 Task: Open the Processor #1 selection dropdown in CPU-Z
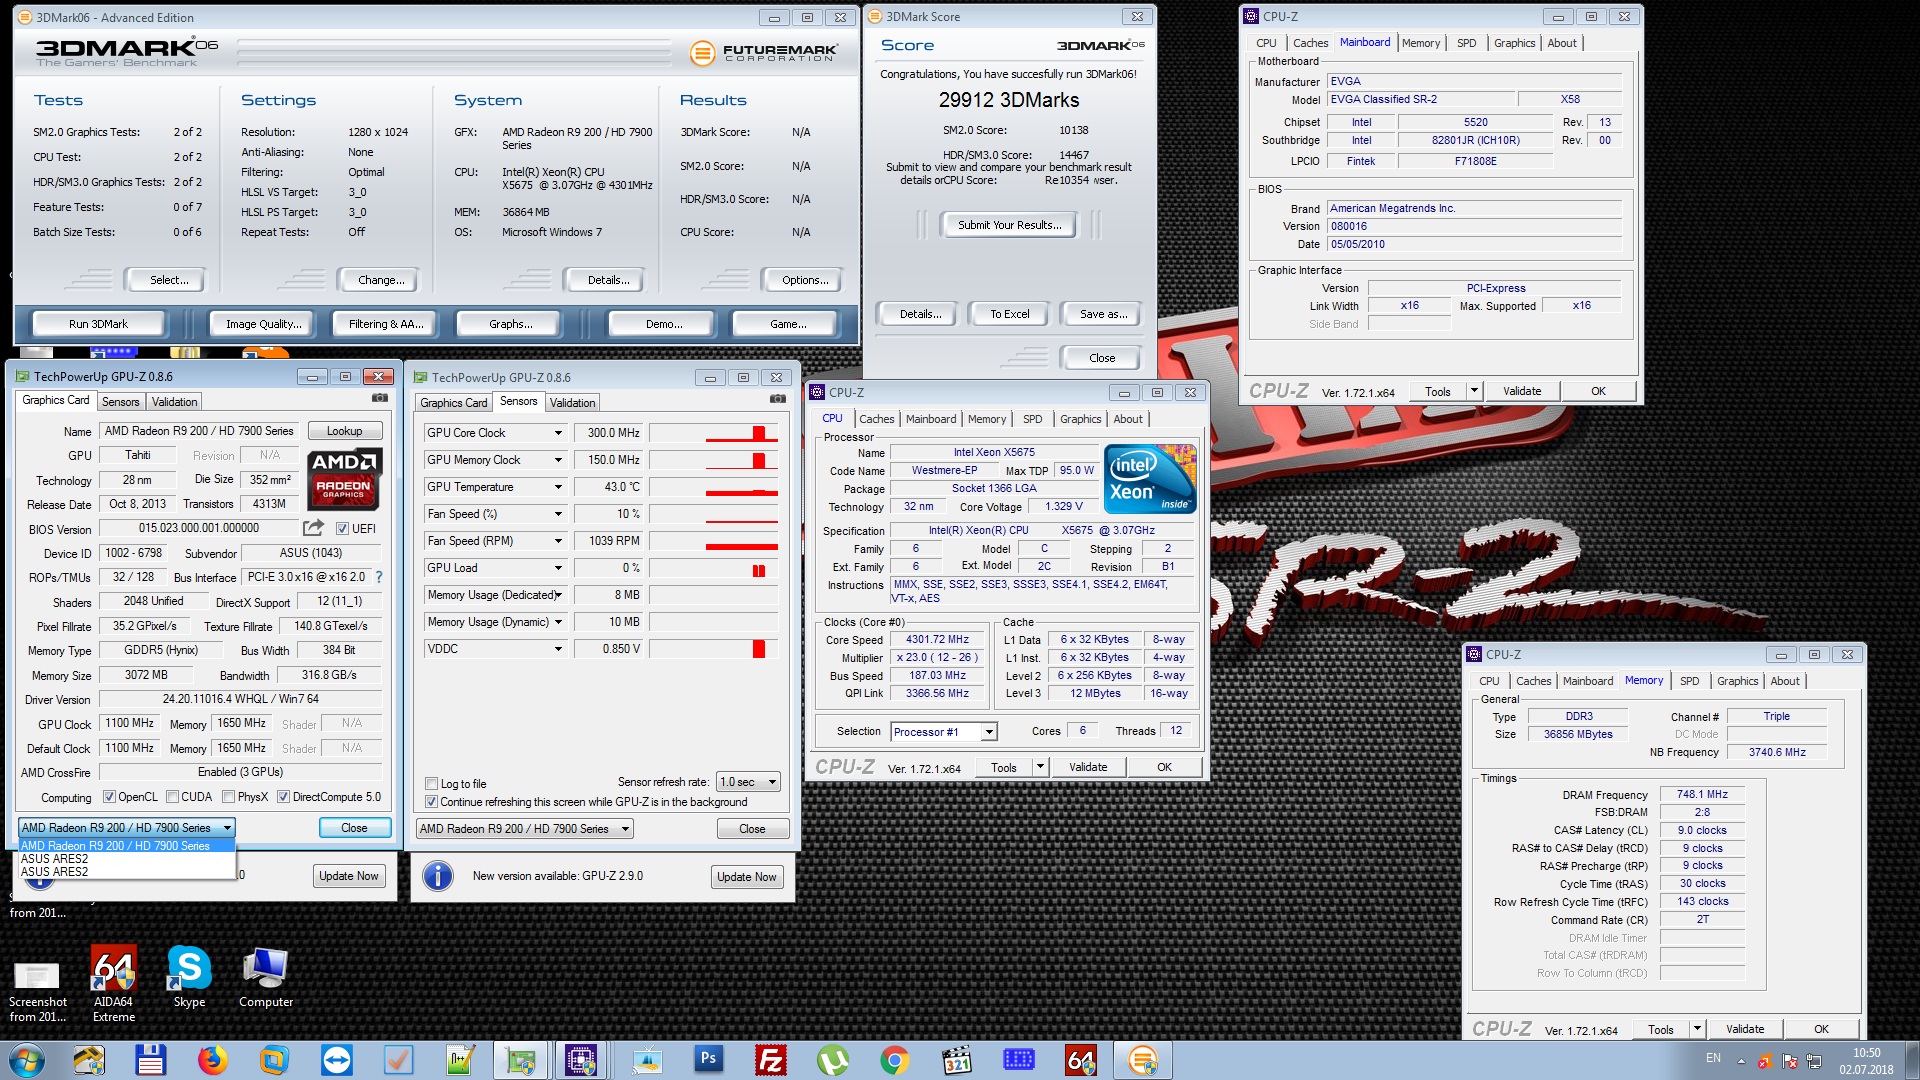point(943,732)
